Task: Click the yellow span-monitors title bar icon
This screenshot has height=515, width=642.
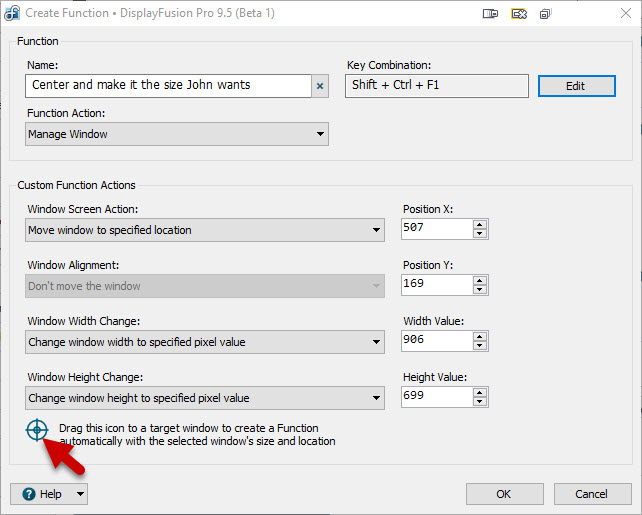Action: pos(519,14)
